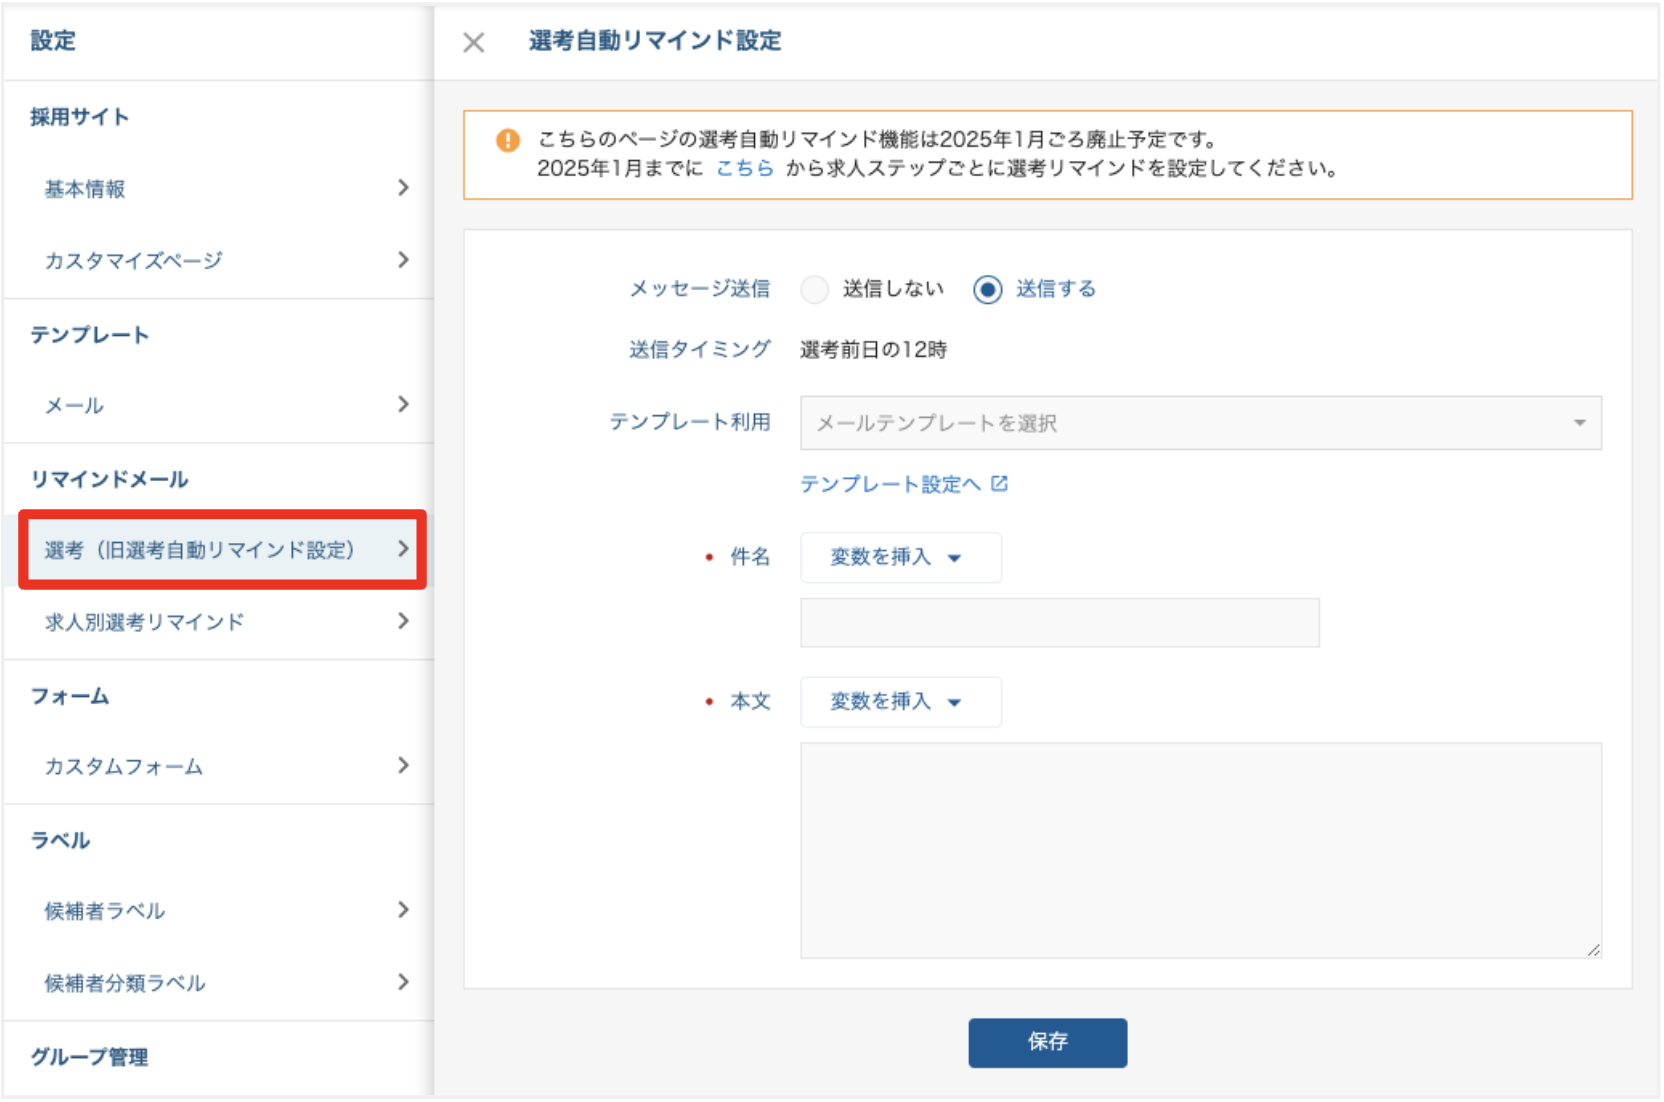Click the empty 件名 subject input field

pyautogui.click(x=1059, y=622)
